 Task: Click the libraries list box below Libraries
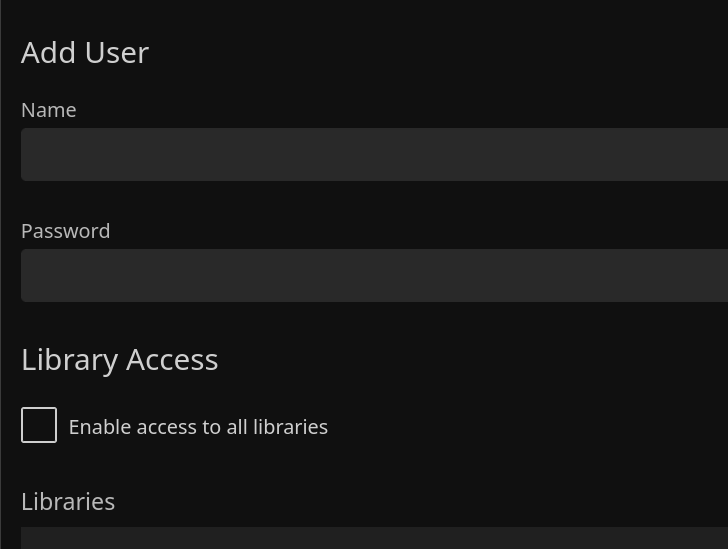(x=374, y=539)
